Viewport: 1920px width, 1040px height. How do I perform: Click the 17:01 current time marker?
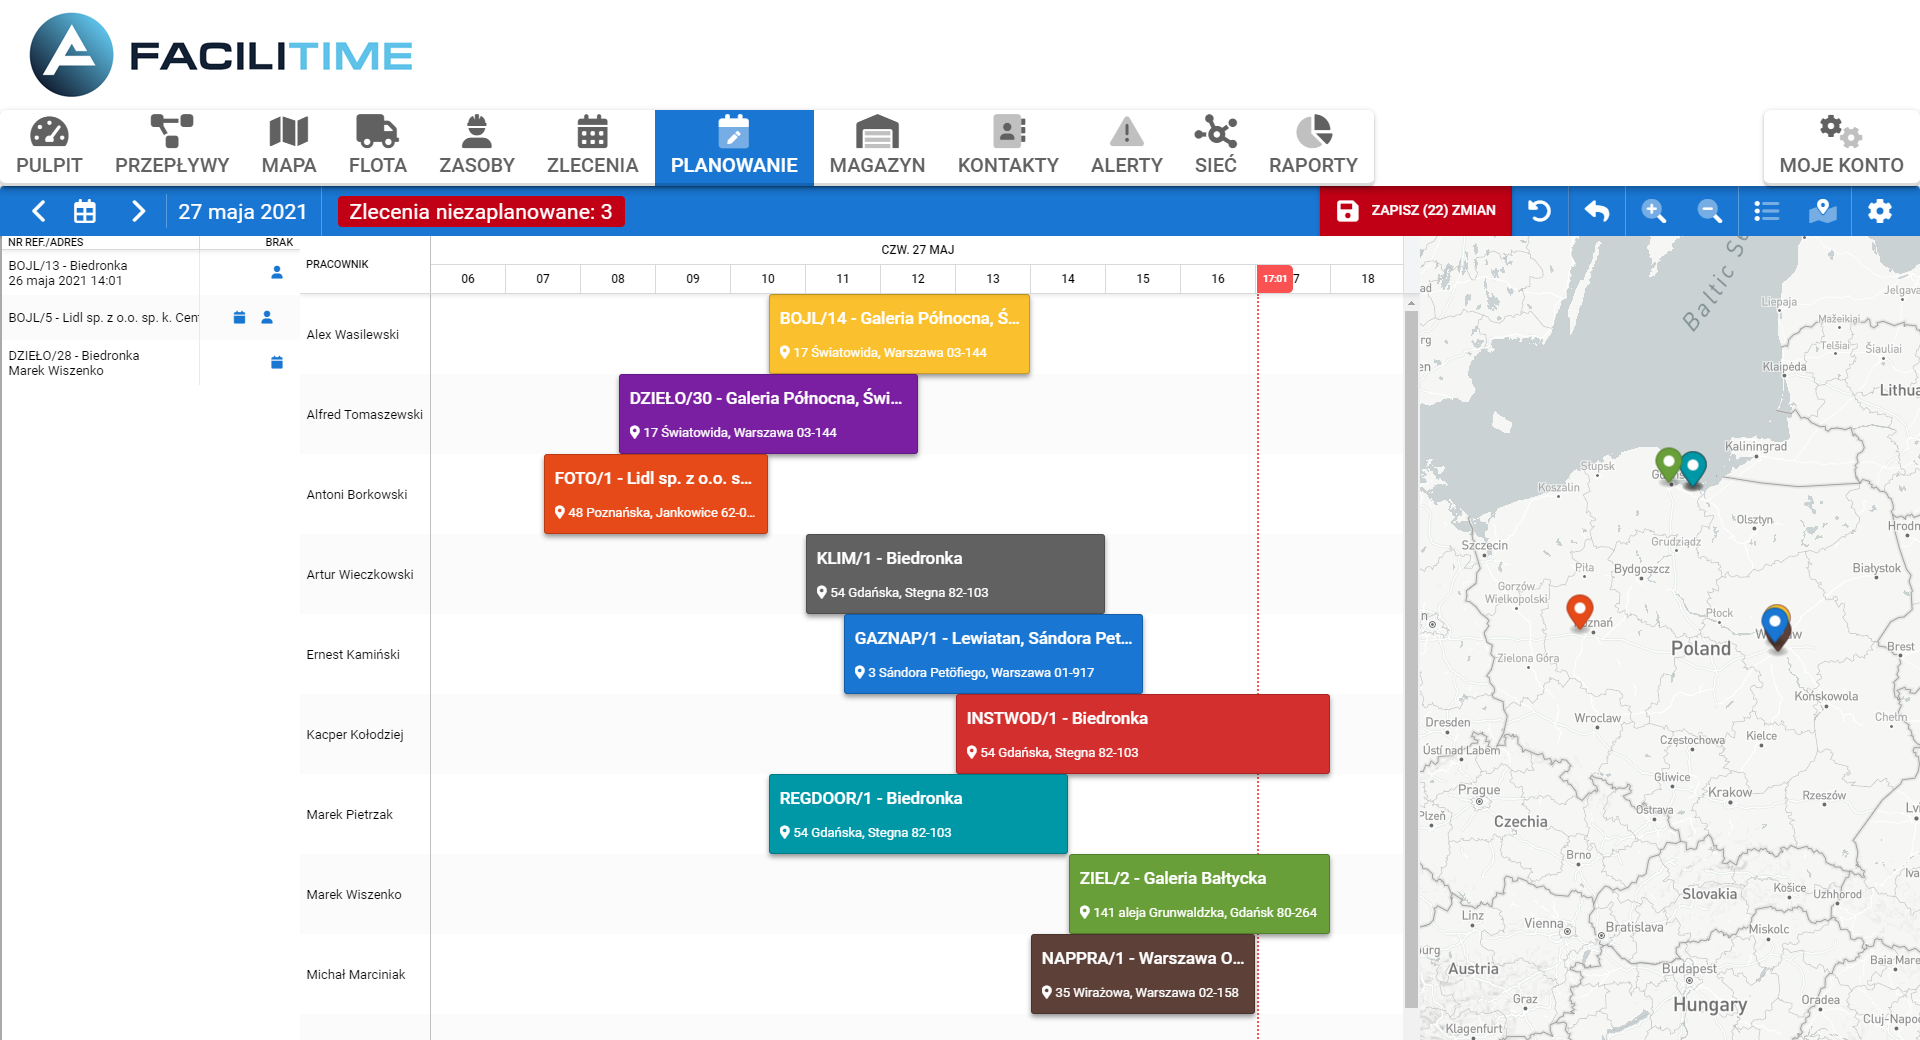click(x=1274, y=279)
